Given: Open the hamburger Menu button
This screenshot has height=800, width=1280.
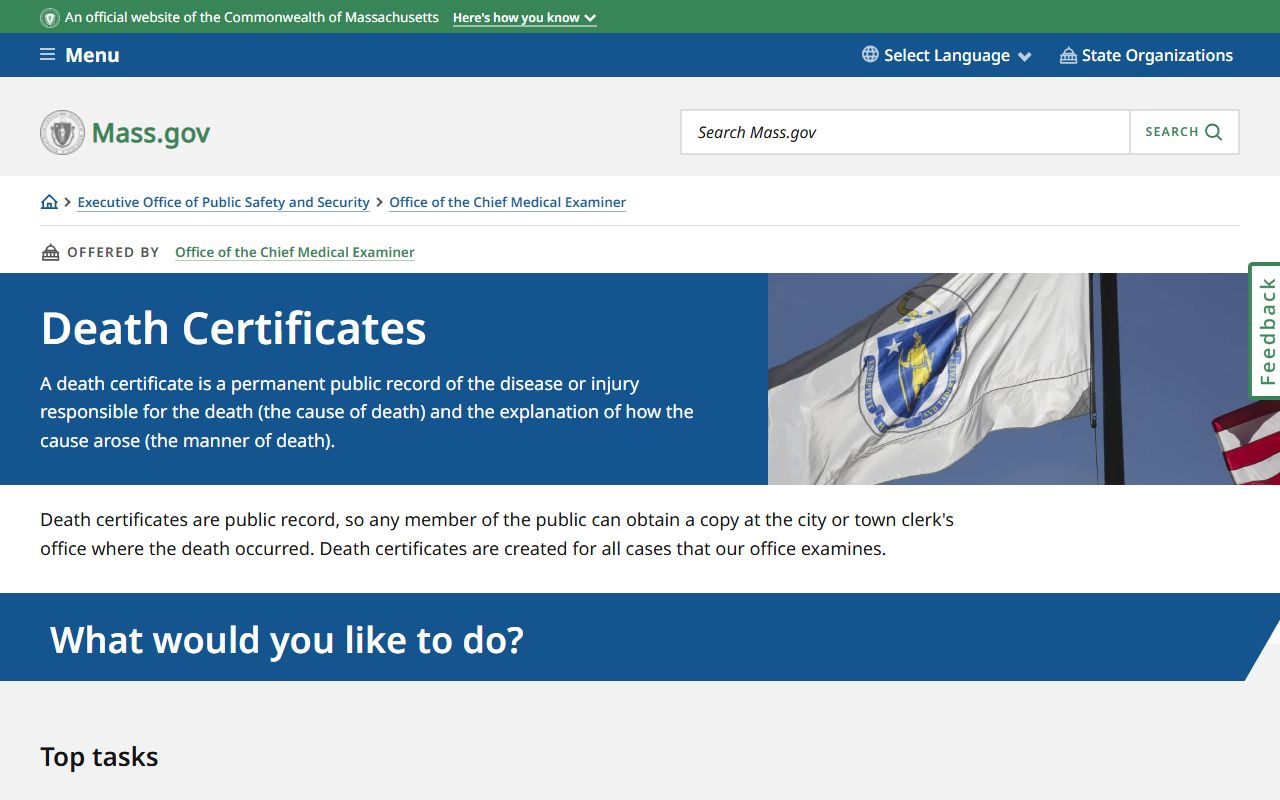Looking at the screenshot, I should point(79,55).
